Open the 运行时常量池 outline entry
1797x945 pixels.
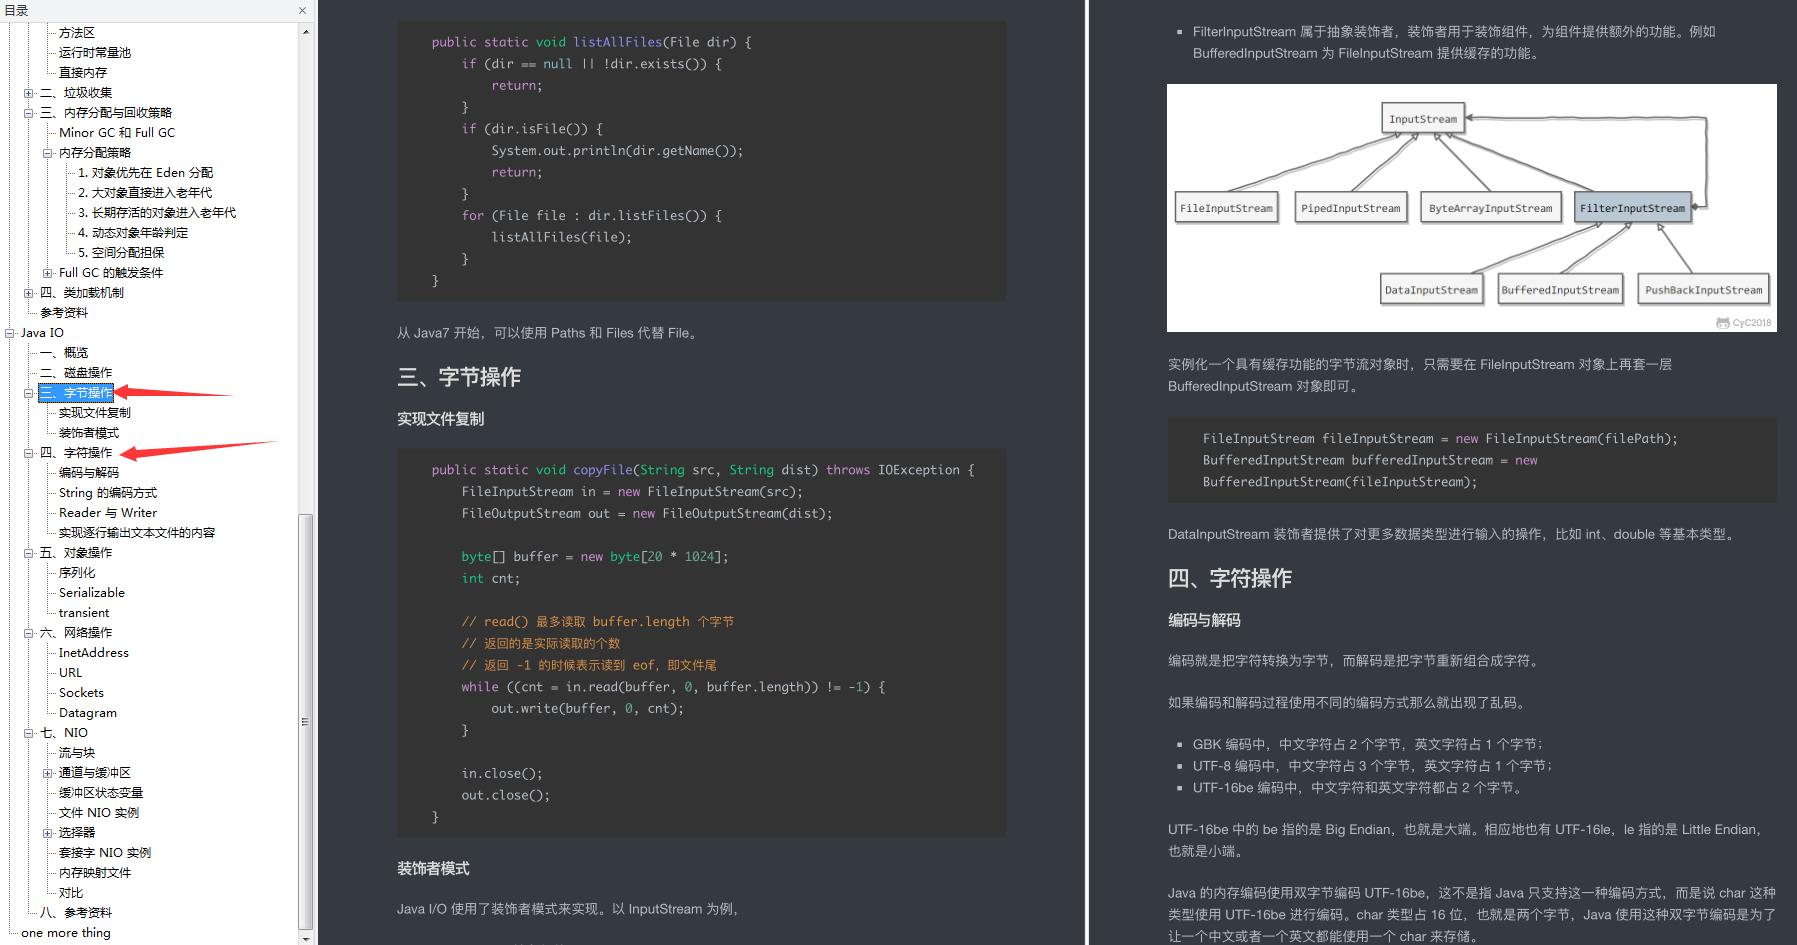(95, 53)
